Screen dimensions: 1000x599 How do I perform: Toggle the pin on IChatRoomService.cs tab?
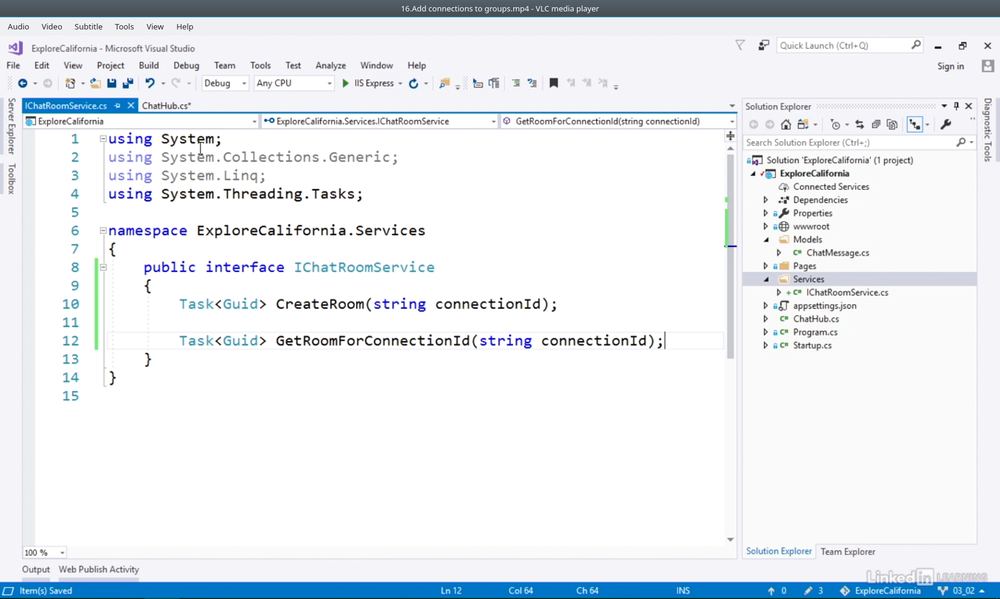[x=117, y=106]
